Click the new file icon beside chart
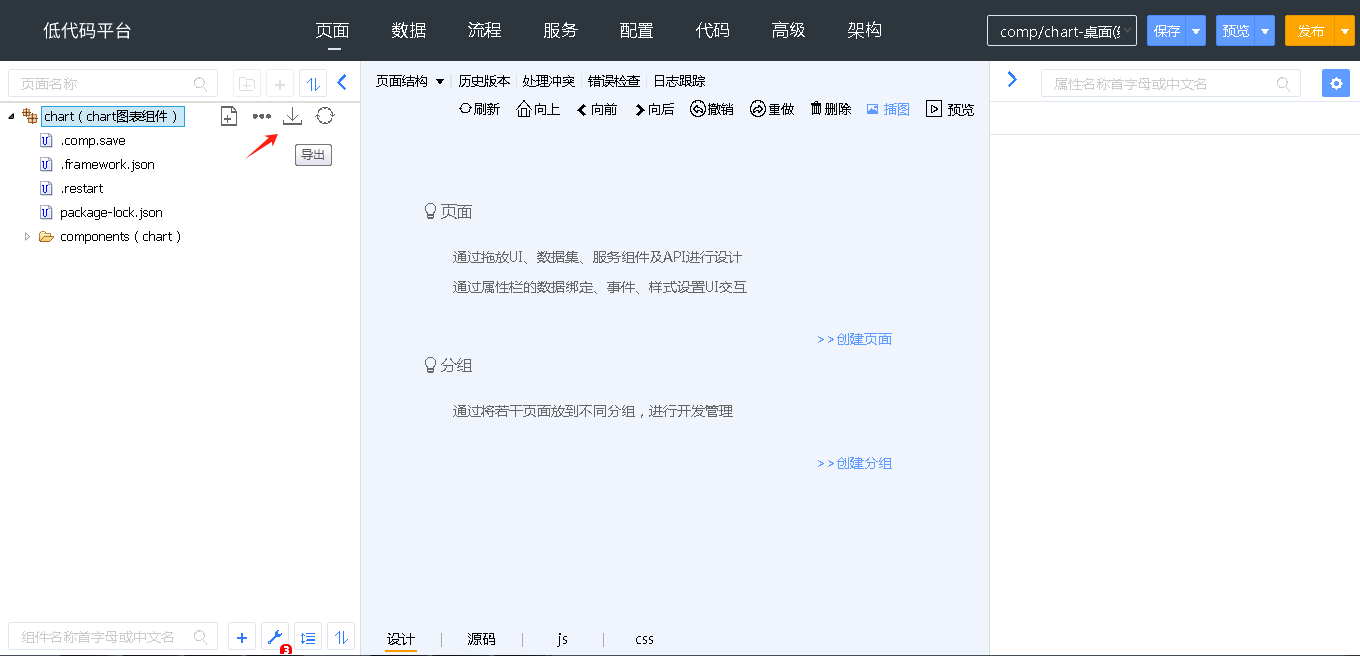Image resolution: width=1360 pixels, height=656 pixels. 229,116
